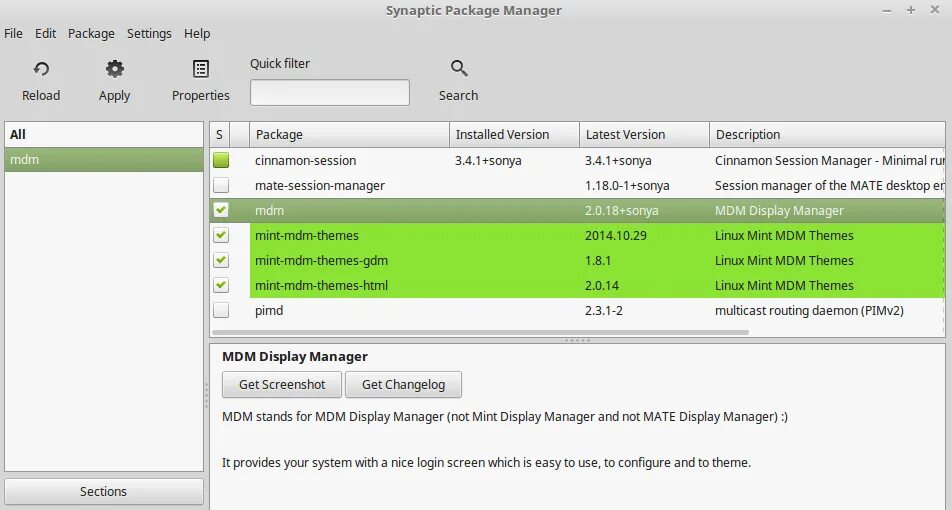952x510 pixels.
Task: Click the multicast routing daemon description
Action: (809, 310)
